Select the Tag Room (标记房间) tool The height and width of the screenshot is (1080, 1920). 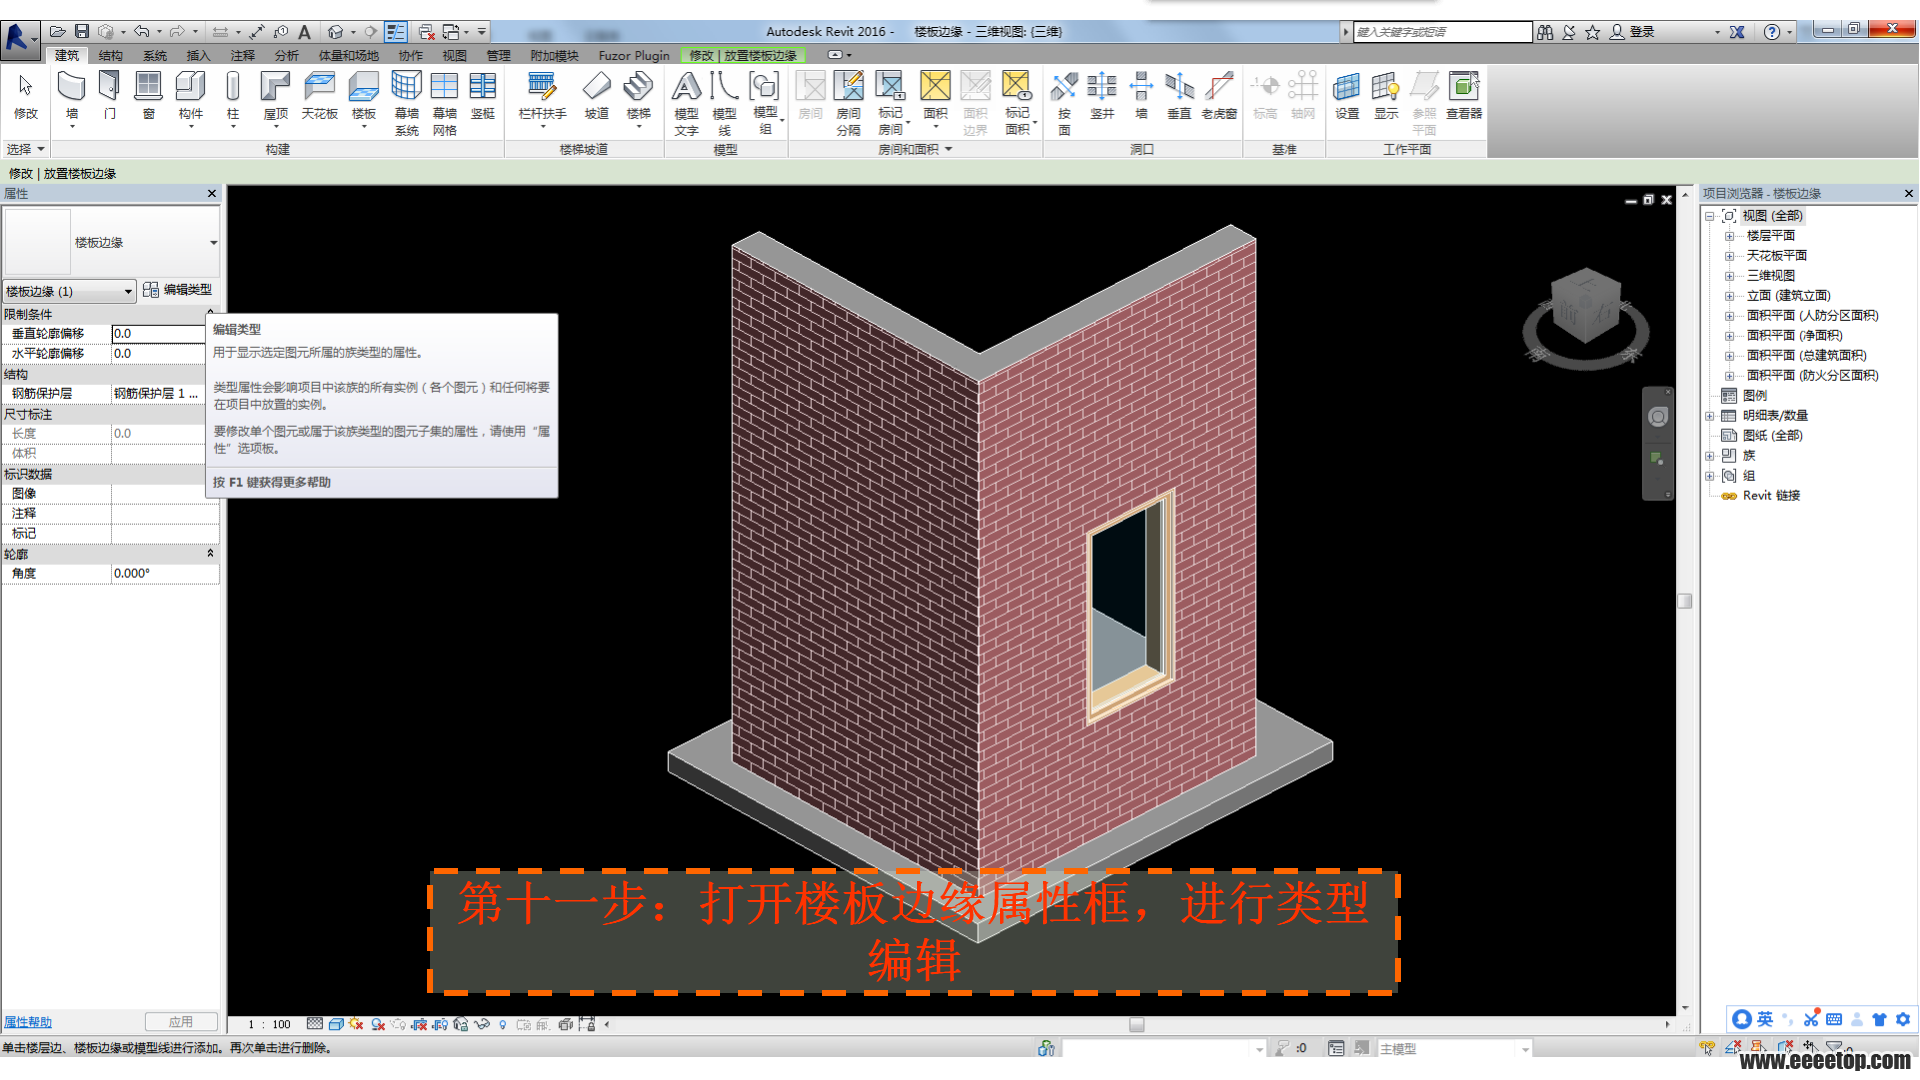tap(890, 103)
